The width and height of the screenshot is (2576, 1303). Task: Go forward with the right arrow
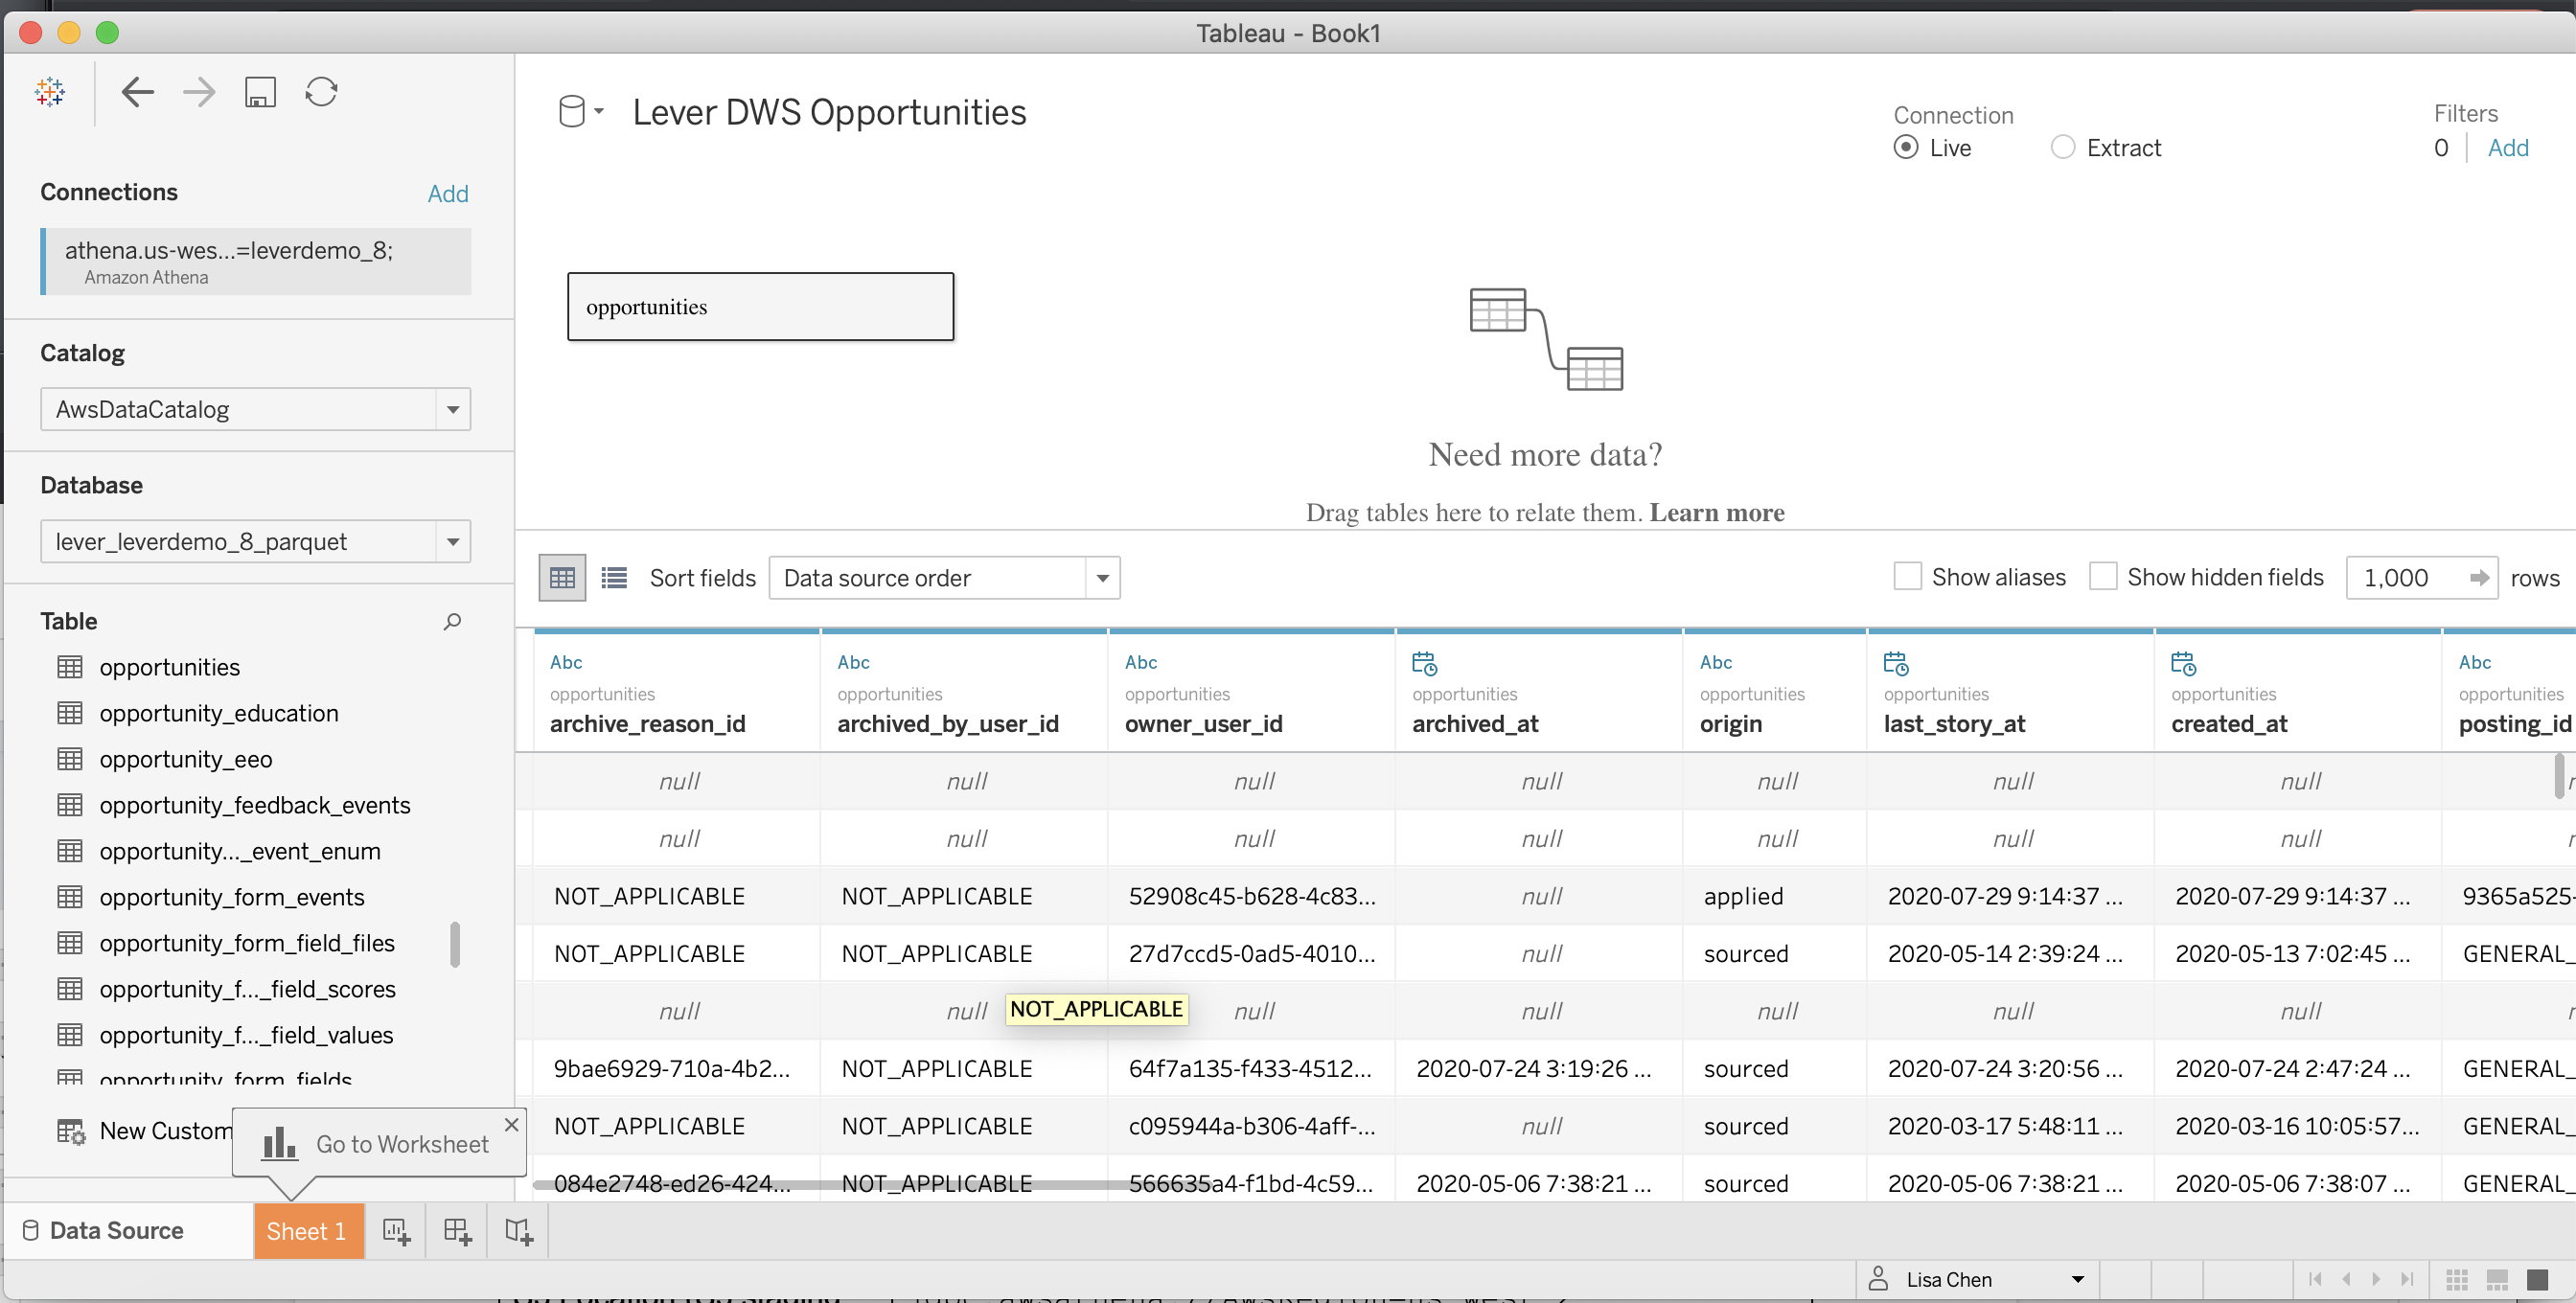coord(199,92)
